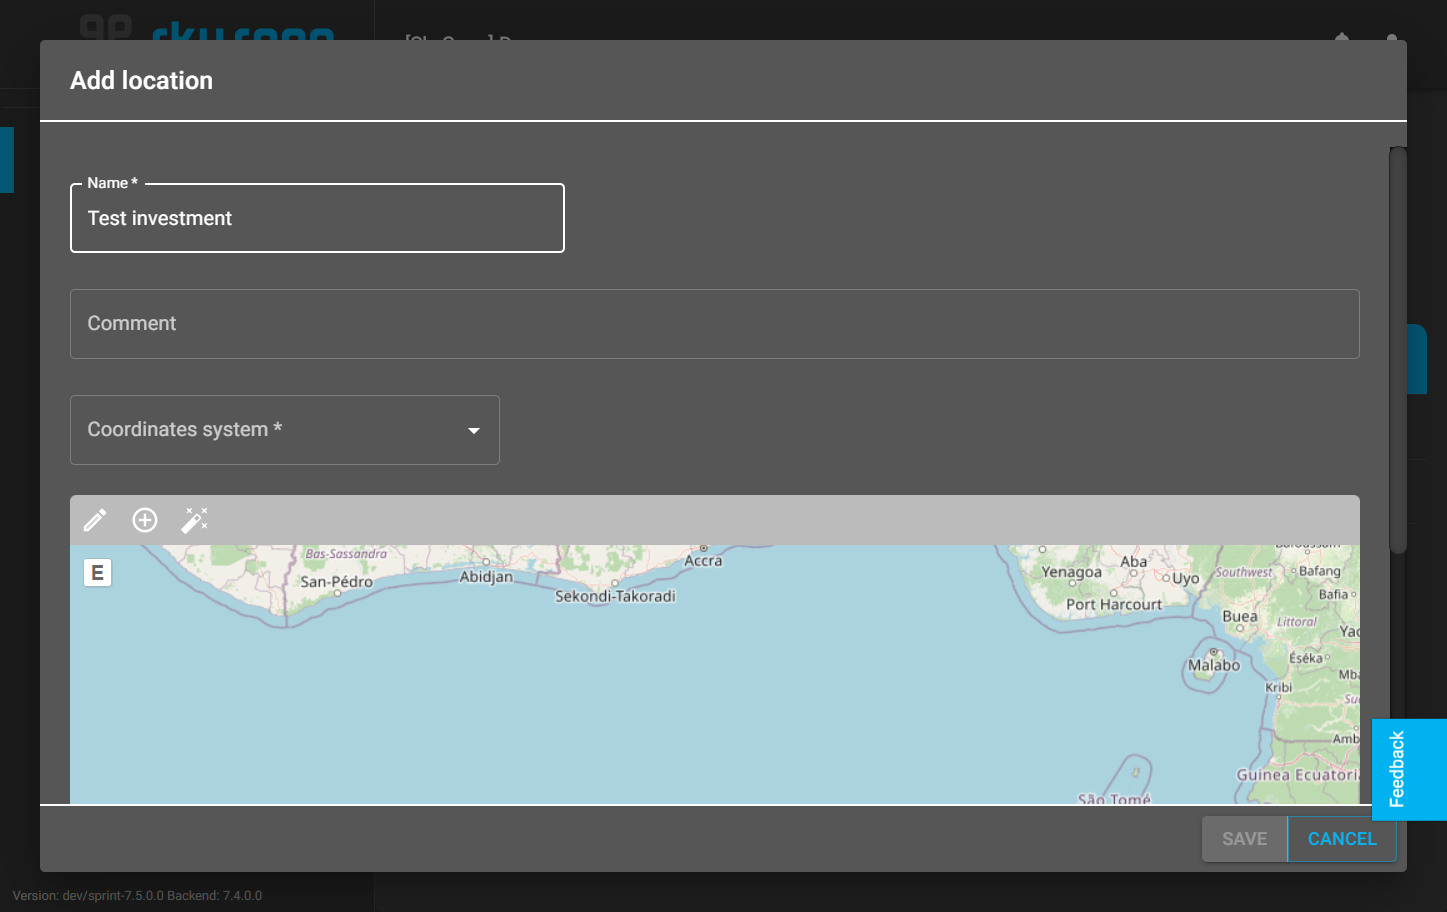This screenshot has height=912, width=1447.
Task: Click the Name input field
Action: tap(317, 218)
